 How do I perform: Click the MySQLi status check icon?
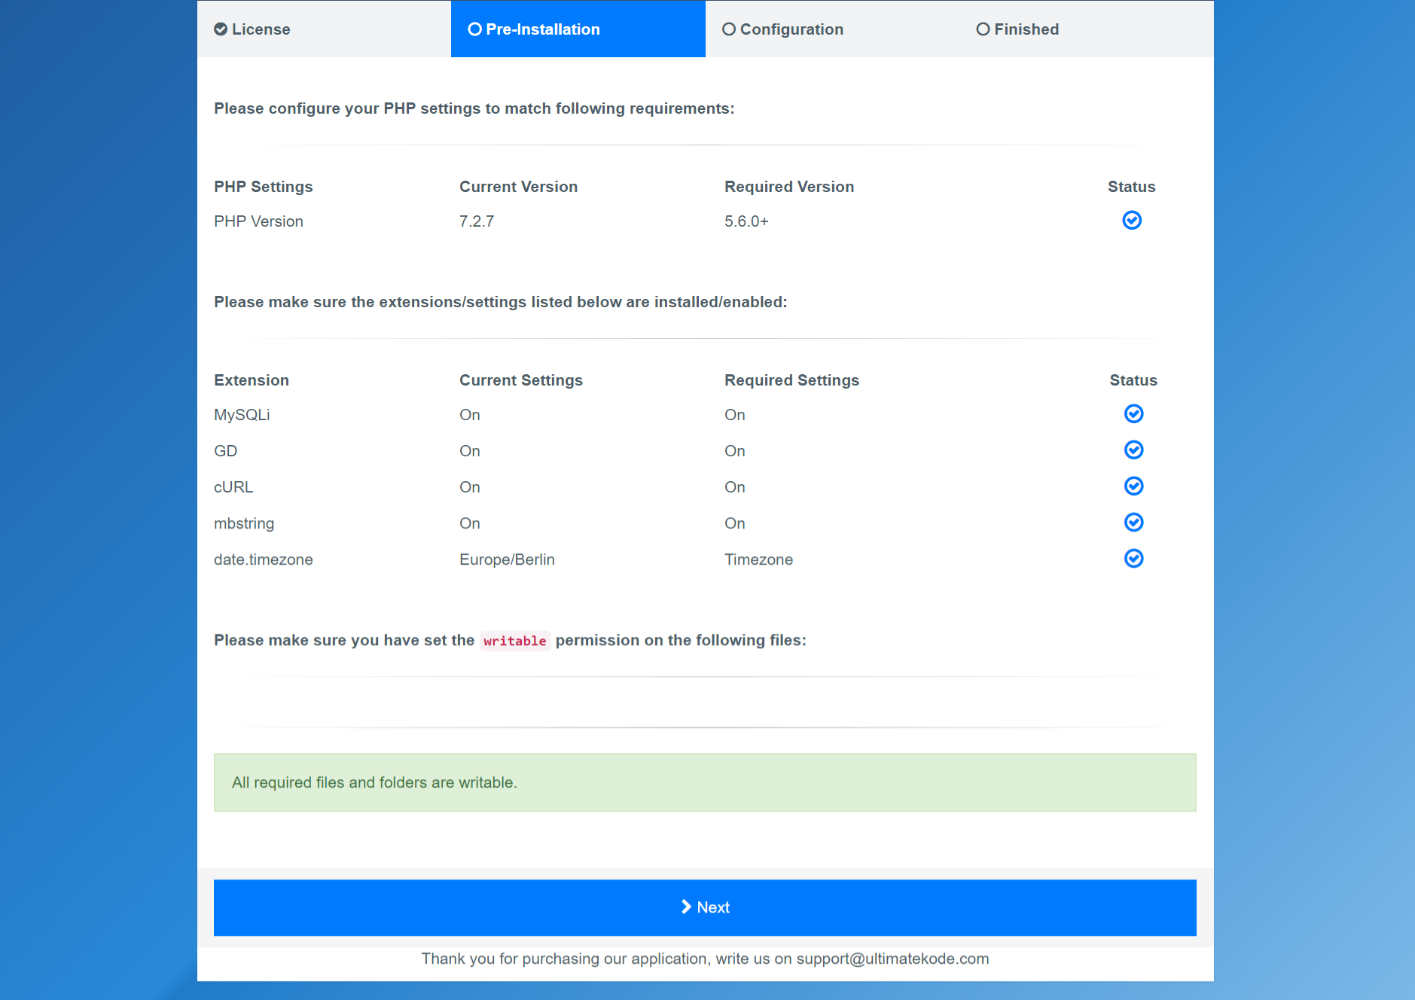click(1134, 414)
